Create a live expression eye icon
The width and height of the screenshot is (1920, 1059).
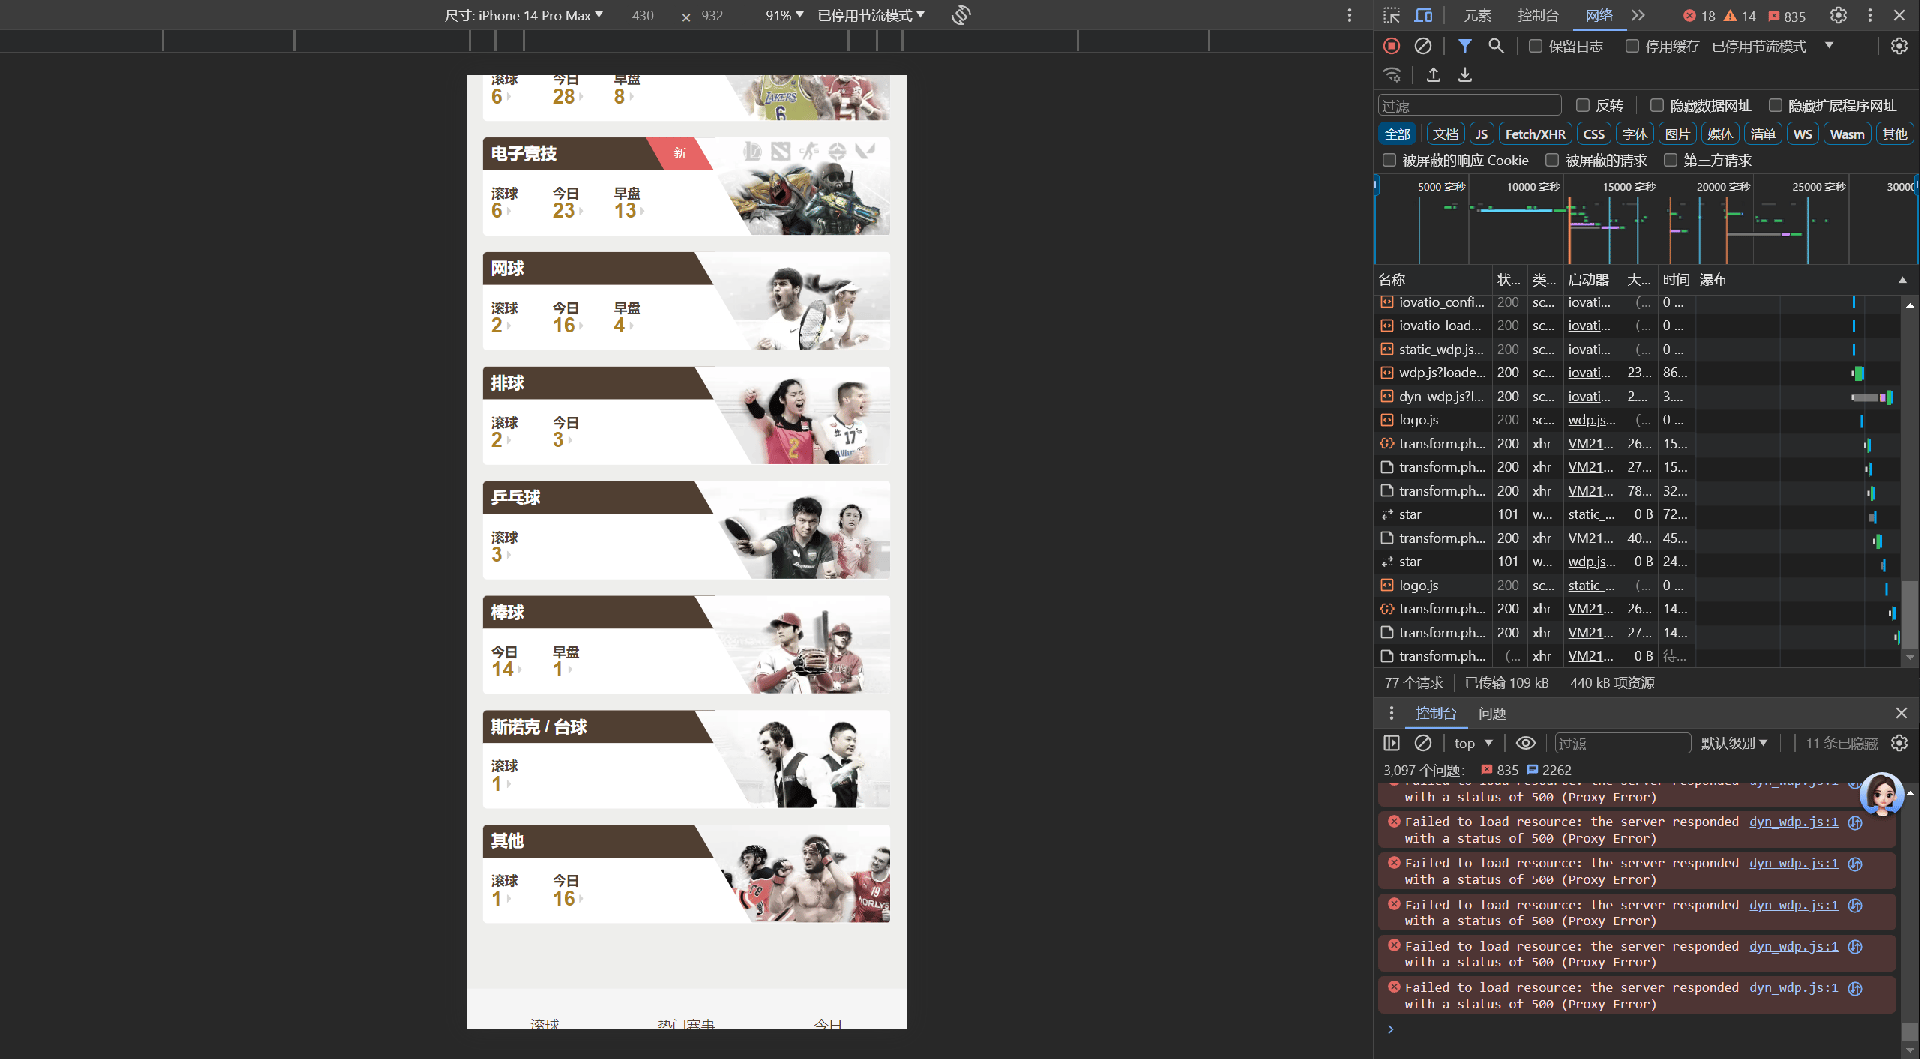pyautogui.click(x=1525, y=743)
